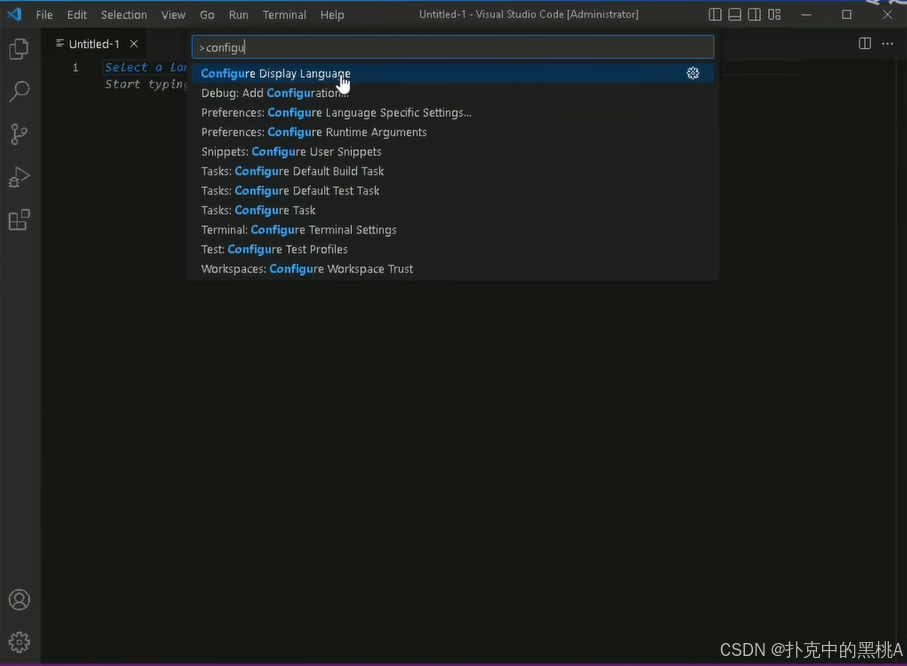The width and height of the screenshot is (907, 666).
Task: Split the editor to the right
Action: [x=865, y=43]
